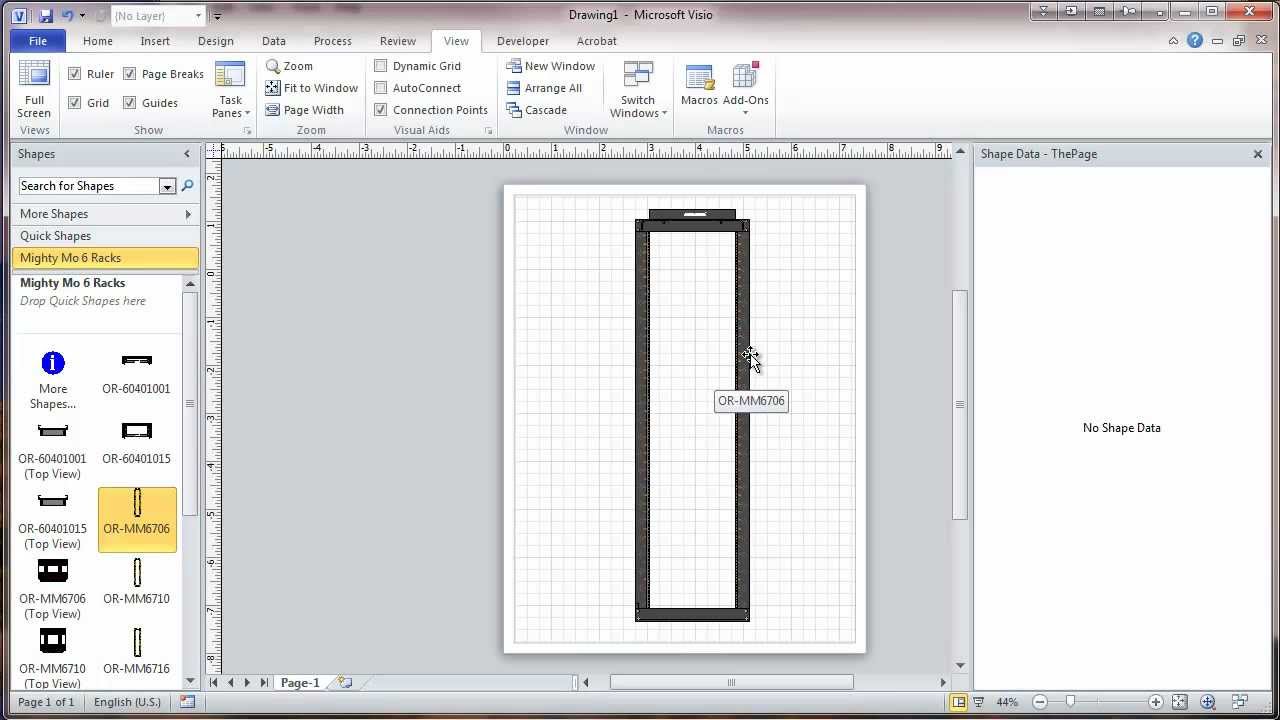This screenshot has height=720, width=1280.
Task: Click the Insert Page tab icon
Action: (x=345, y=683)
